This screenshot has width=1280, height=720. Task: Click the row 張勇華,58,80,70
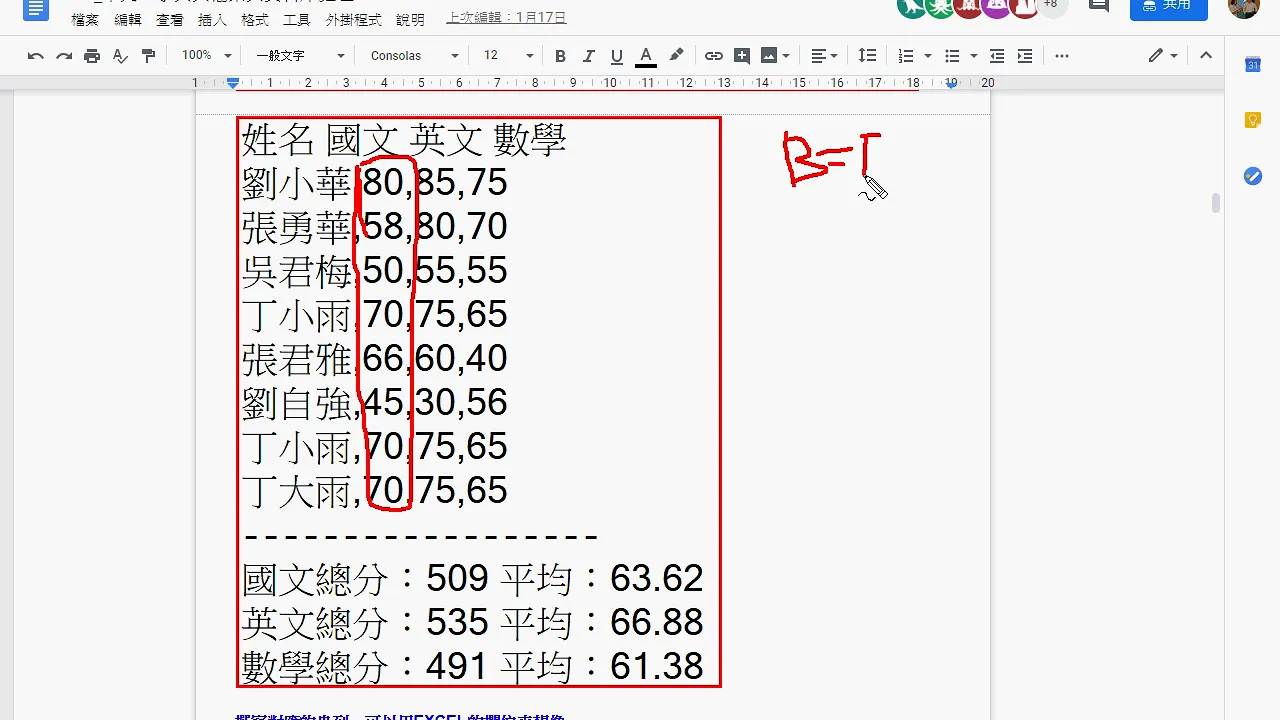(374, 227)
